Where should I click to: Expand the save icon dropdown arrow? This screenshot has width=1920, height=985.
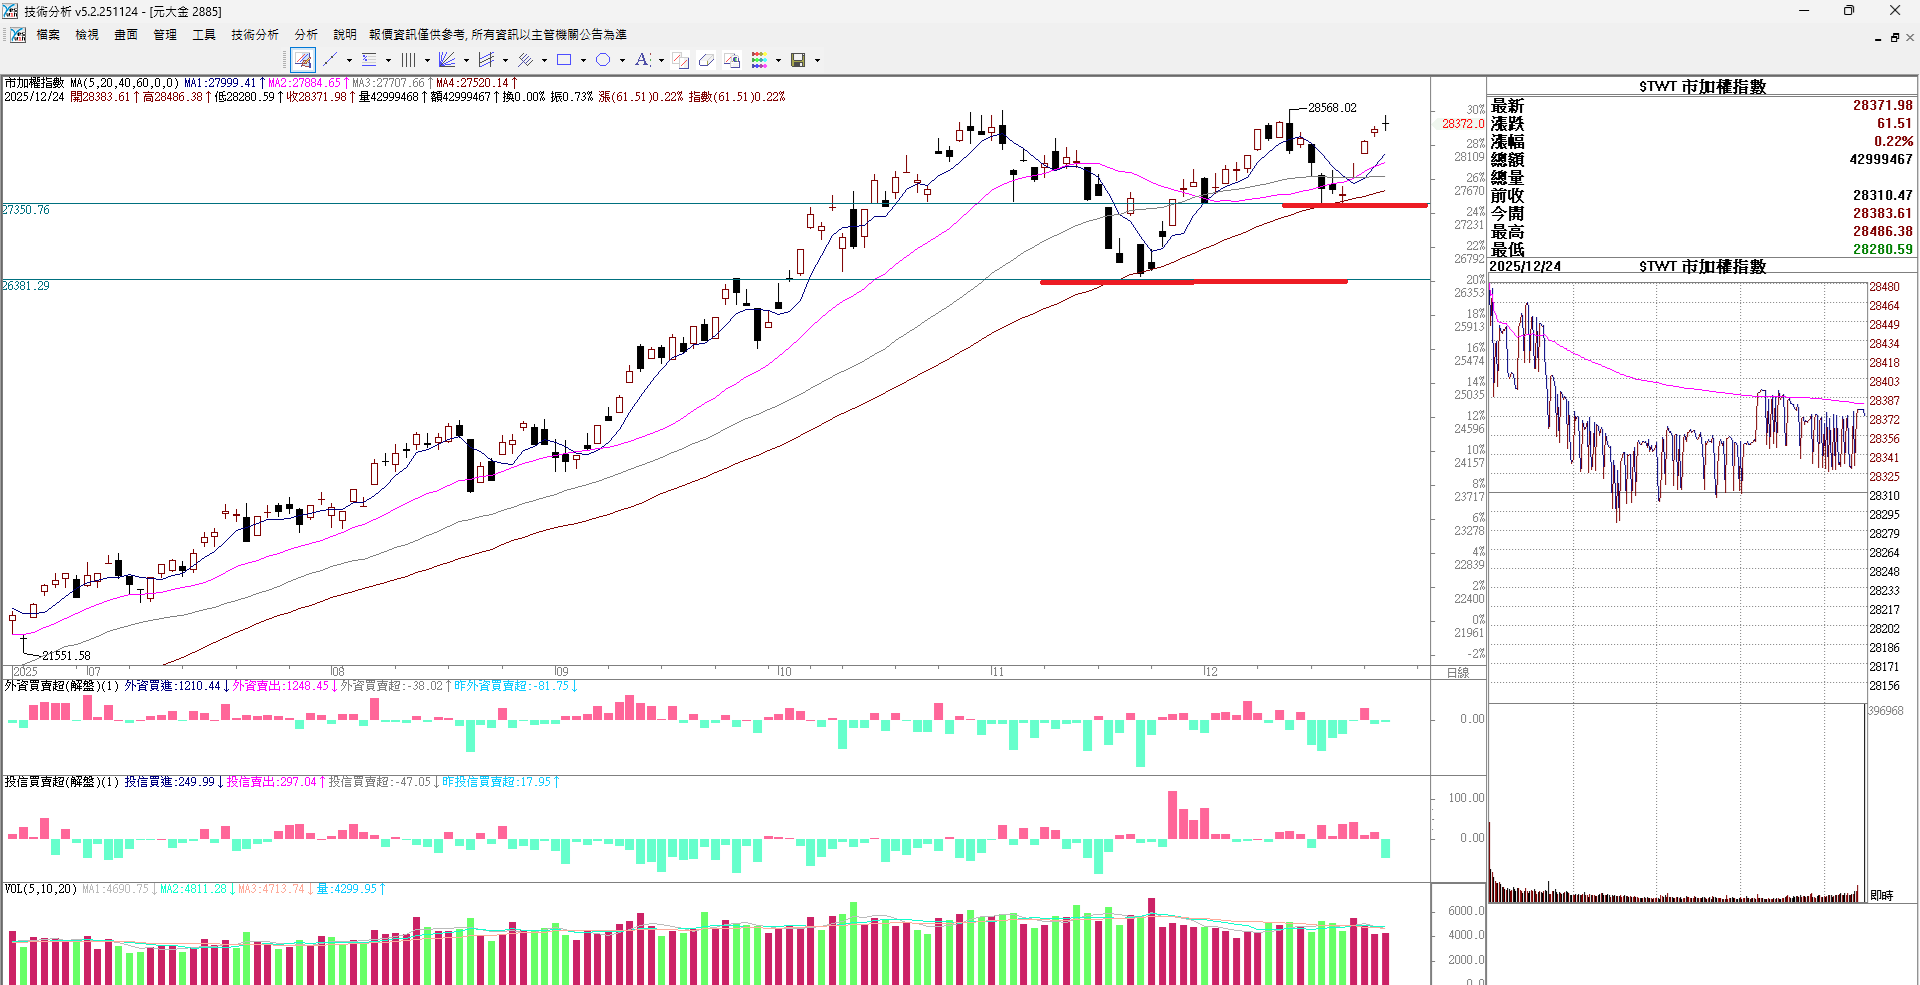(x=817, y=60)
